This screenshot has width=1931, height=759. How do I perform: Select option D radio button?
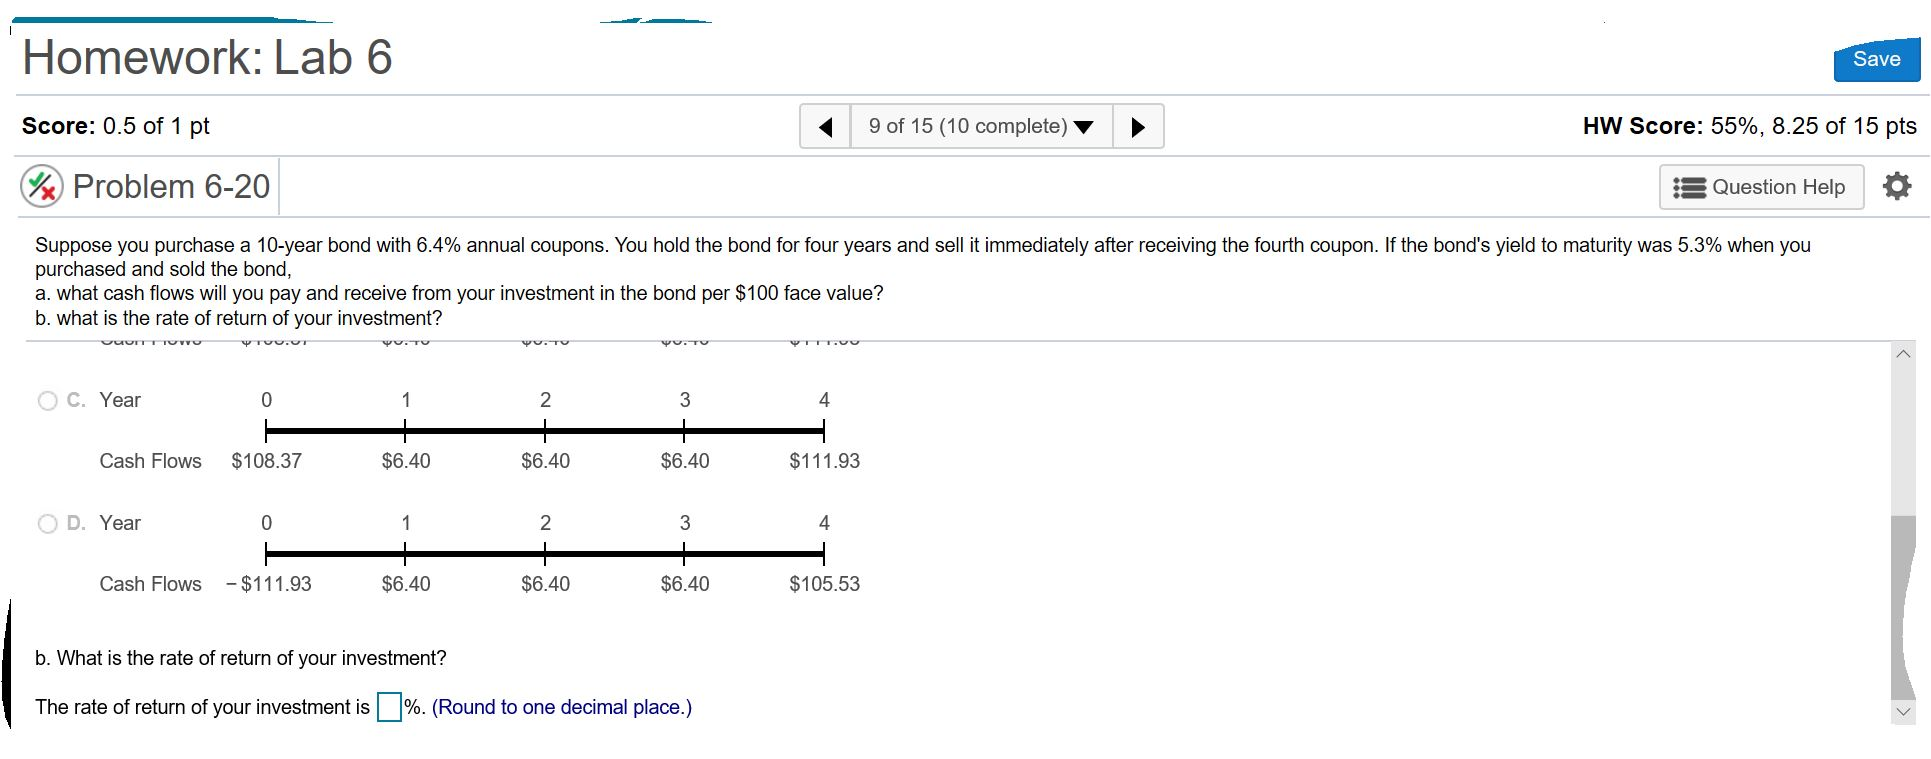pos(47,524)
